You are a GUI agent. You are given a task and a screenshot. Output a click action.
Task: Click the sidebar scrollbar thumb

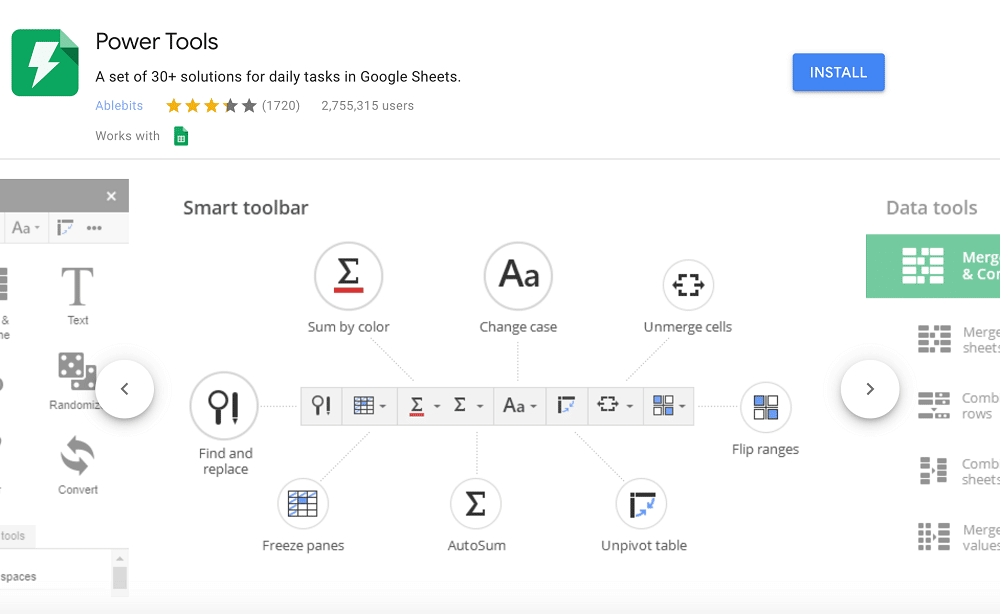pyautogui.click(x=120, y=578)
